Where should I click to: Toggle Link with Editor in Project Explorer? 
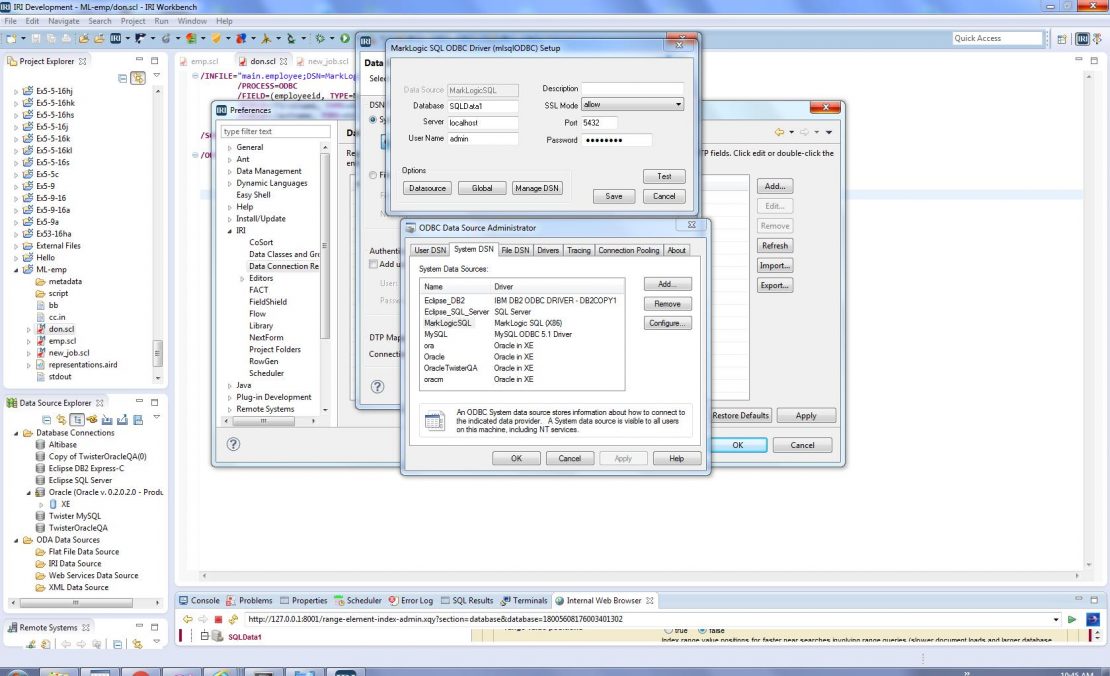[138, 78]
